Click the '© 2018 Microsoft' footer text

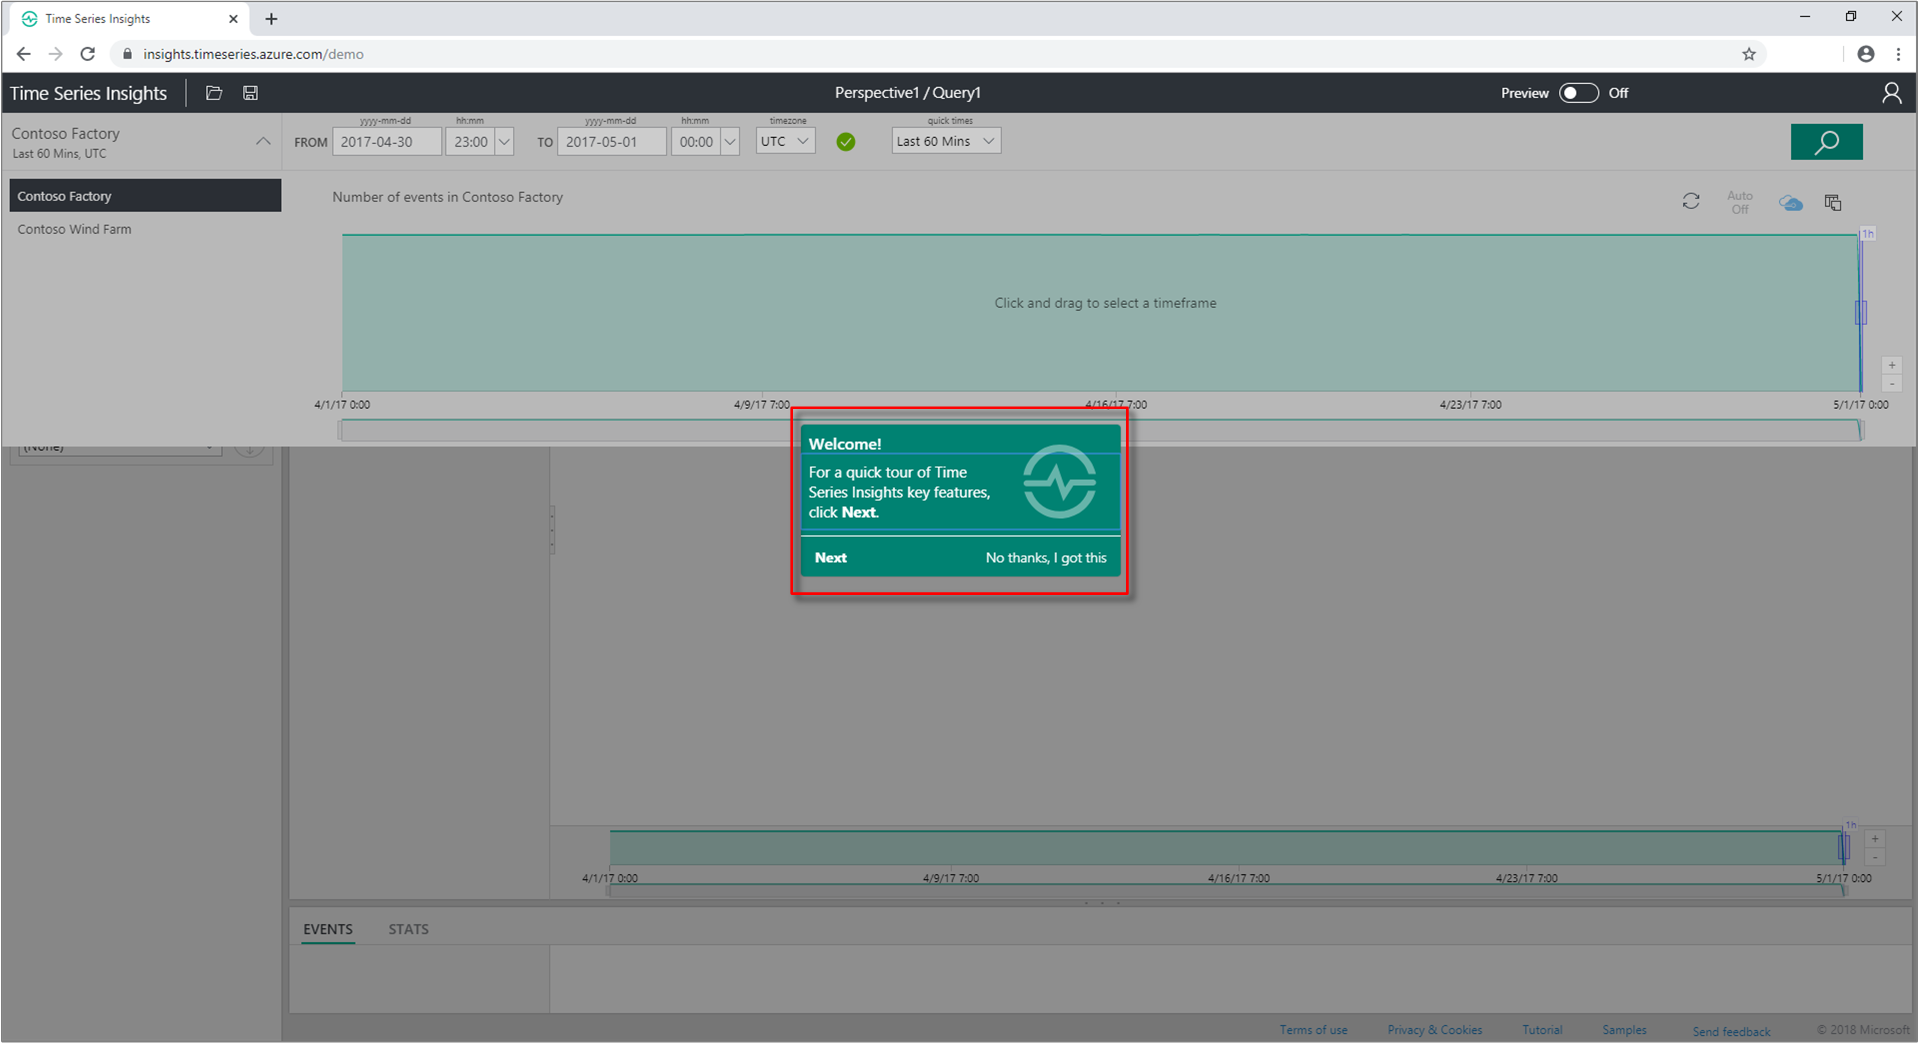click(x=1863, y=1030)
